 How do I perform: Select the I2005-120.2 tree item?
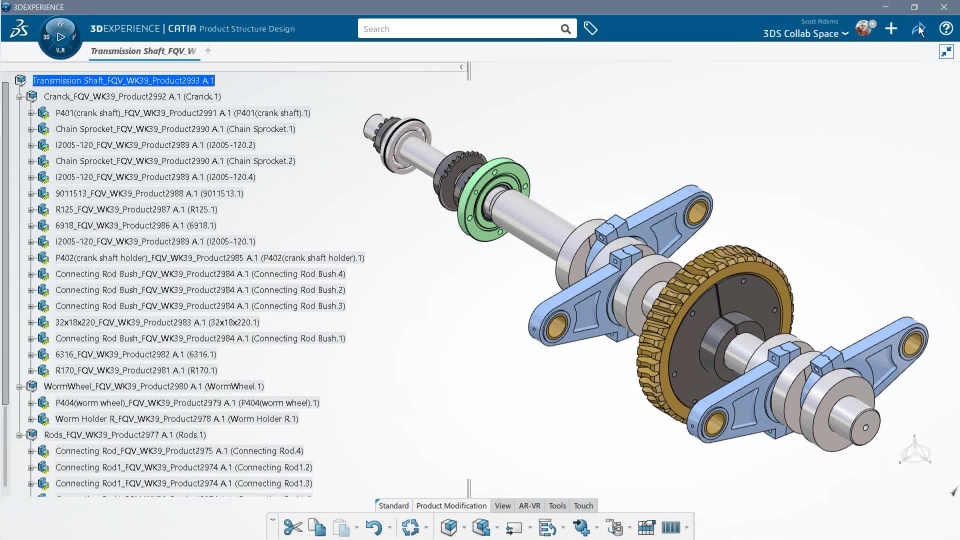coord(155,145)
